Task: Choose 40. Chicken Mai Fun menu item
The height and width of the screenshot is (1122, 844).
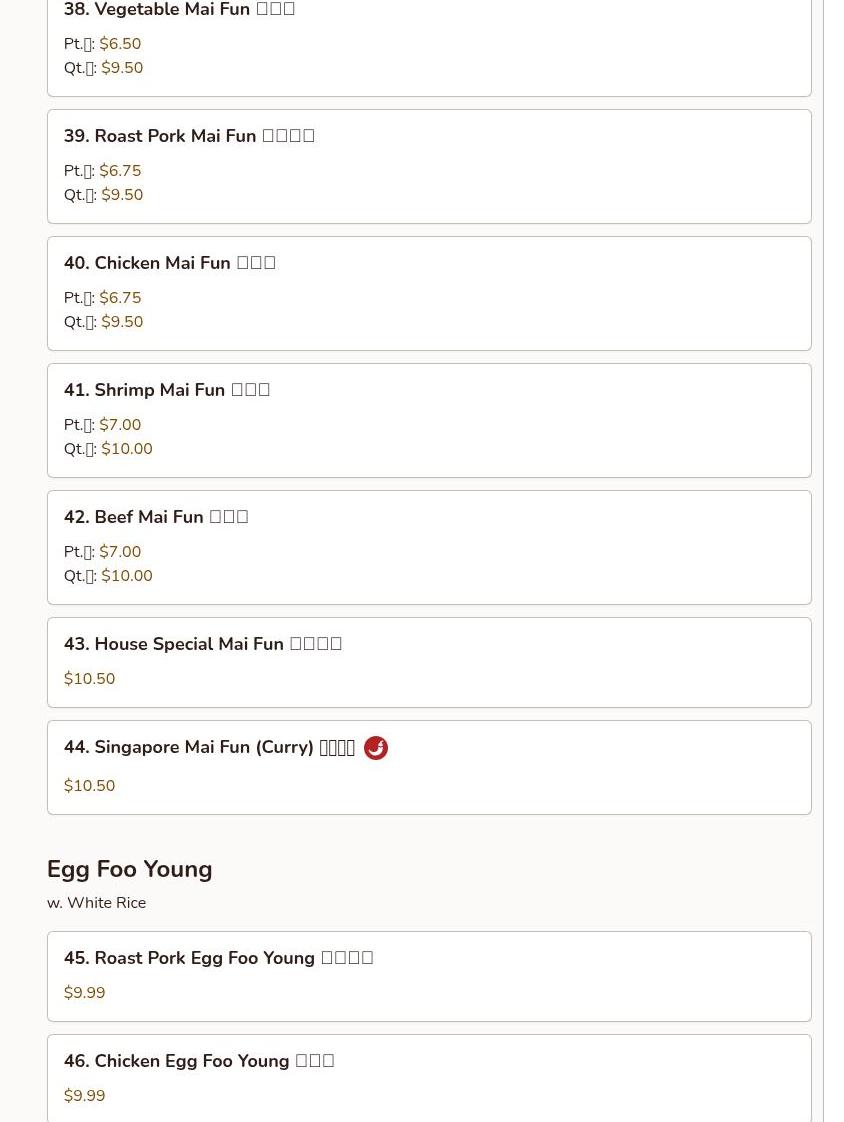Action: (x=429, y=293)
